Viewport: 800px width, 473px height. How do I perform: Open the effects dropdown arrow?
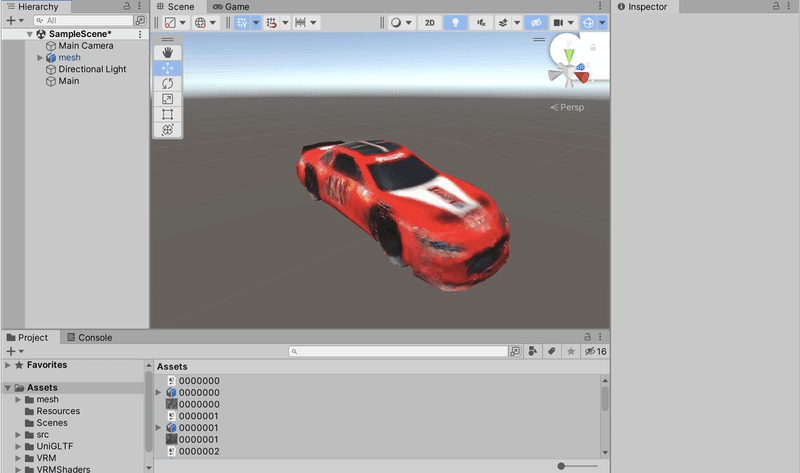click(x=516, y=22)
